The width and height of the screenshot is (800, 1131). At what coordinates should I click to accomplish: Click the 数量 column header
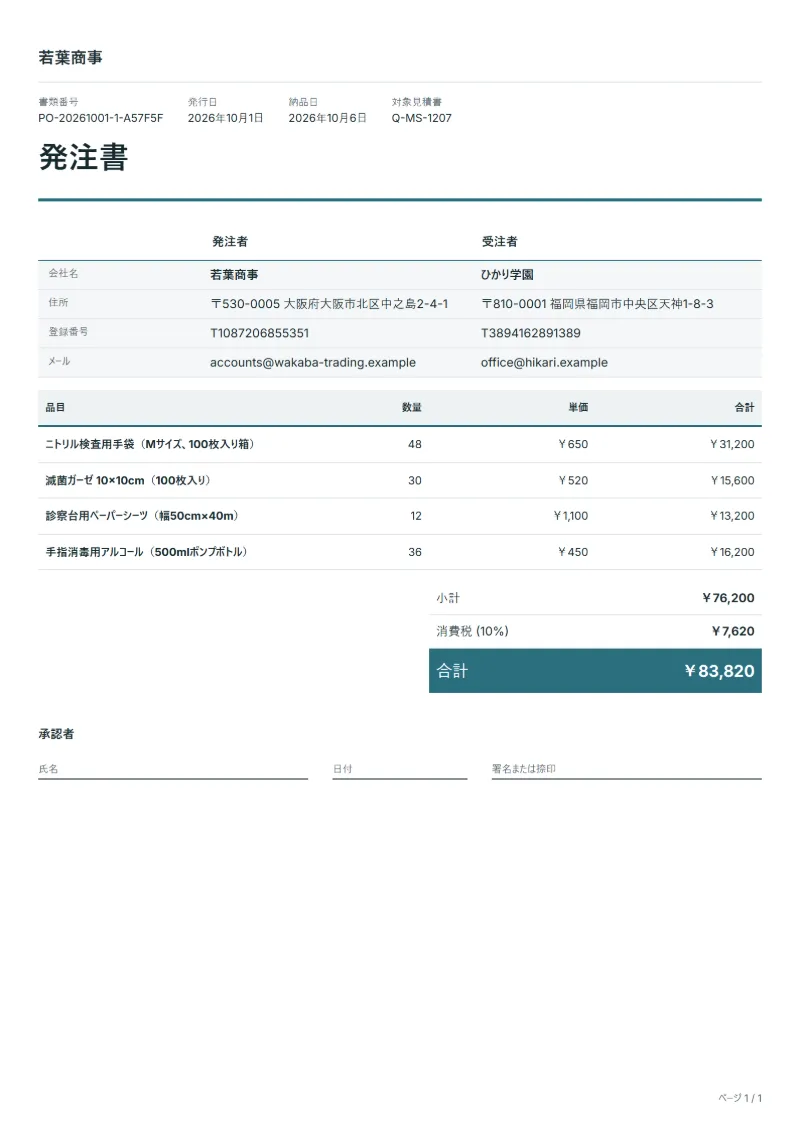(x=412, y=408)
